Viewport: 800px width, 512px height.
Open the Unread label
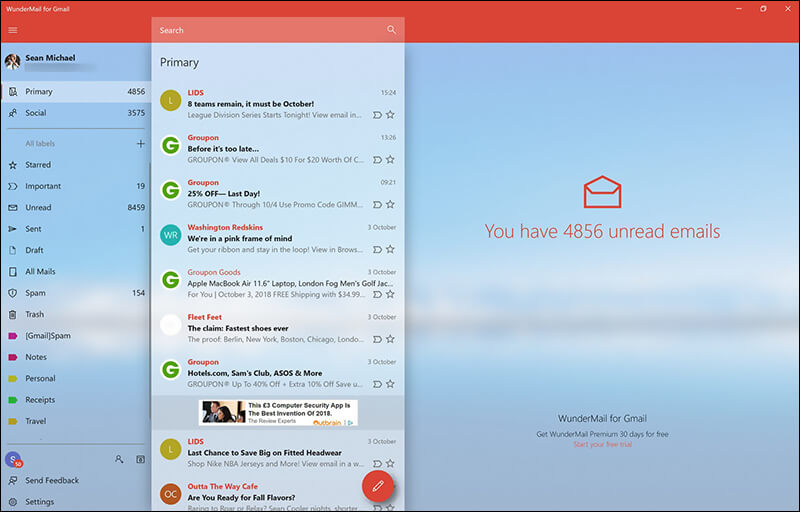(77, 208)
